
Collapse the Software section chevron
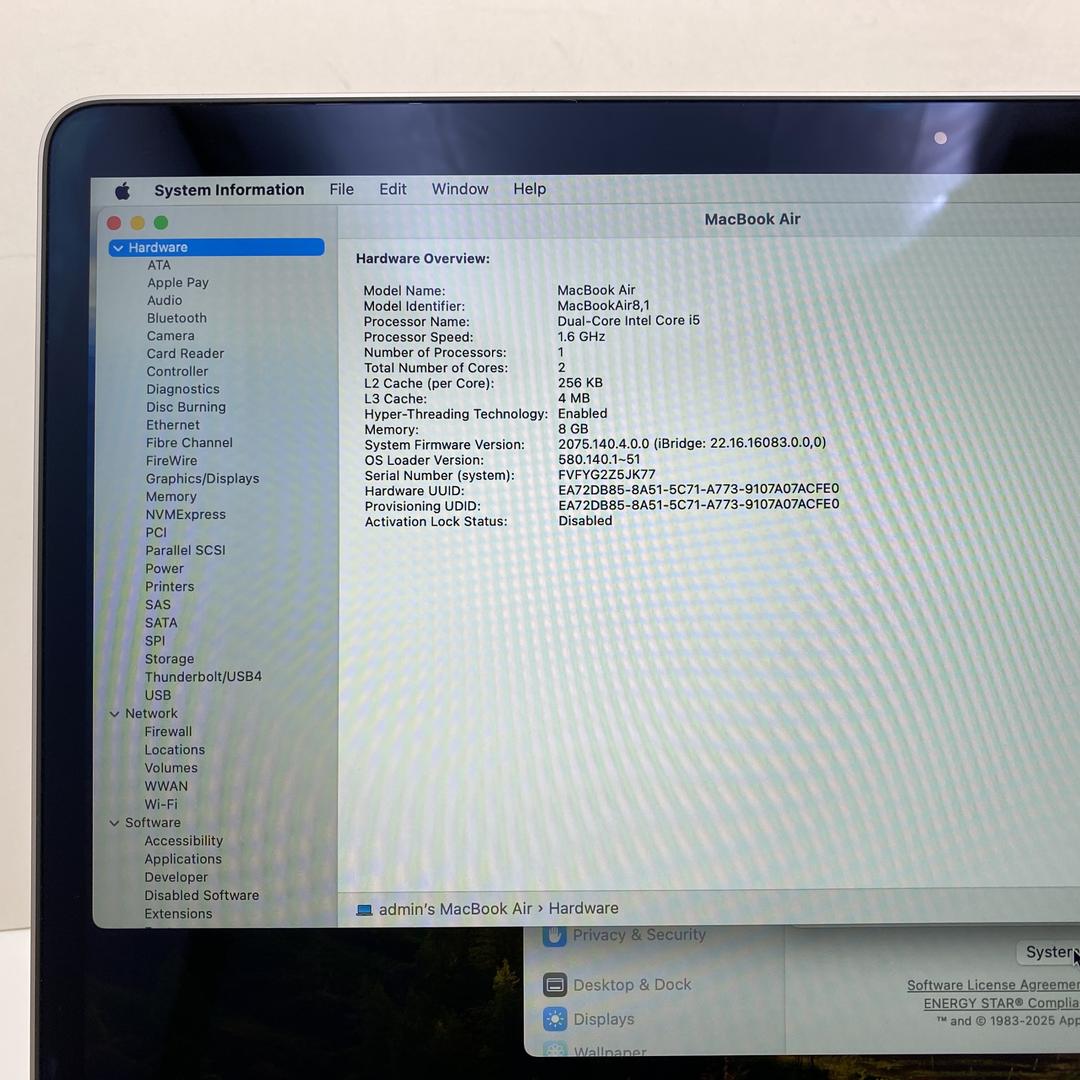pyautogui.click(x=114, y=823)
